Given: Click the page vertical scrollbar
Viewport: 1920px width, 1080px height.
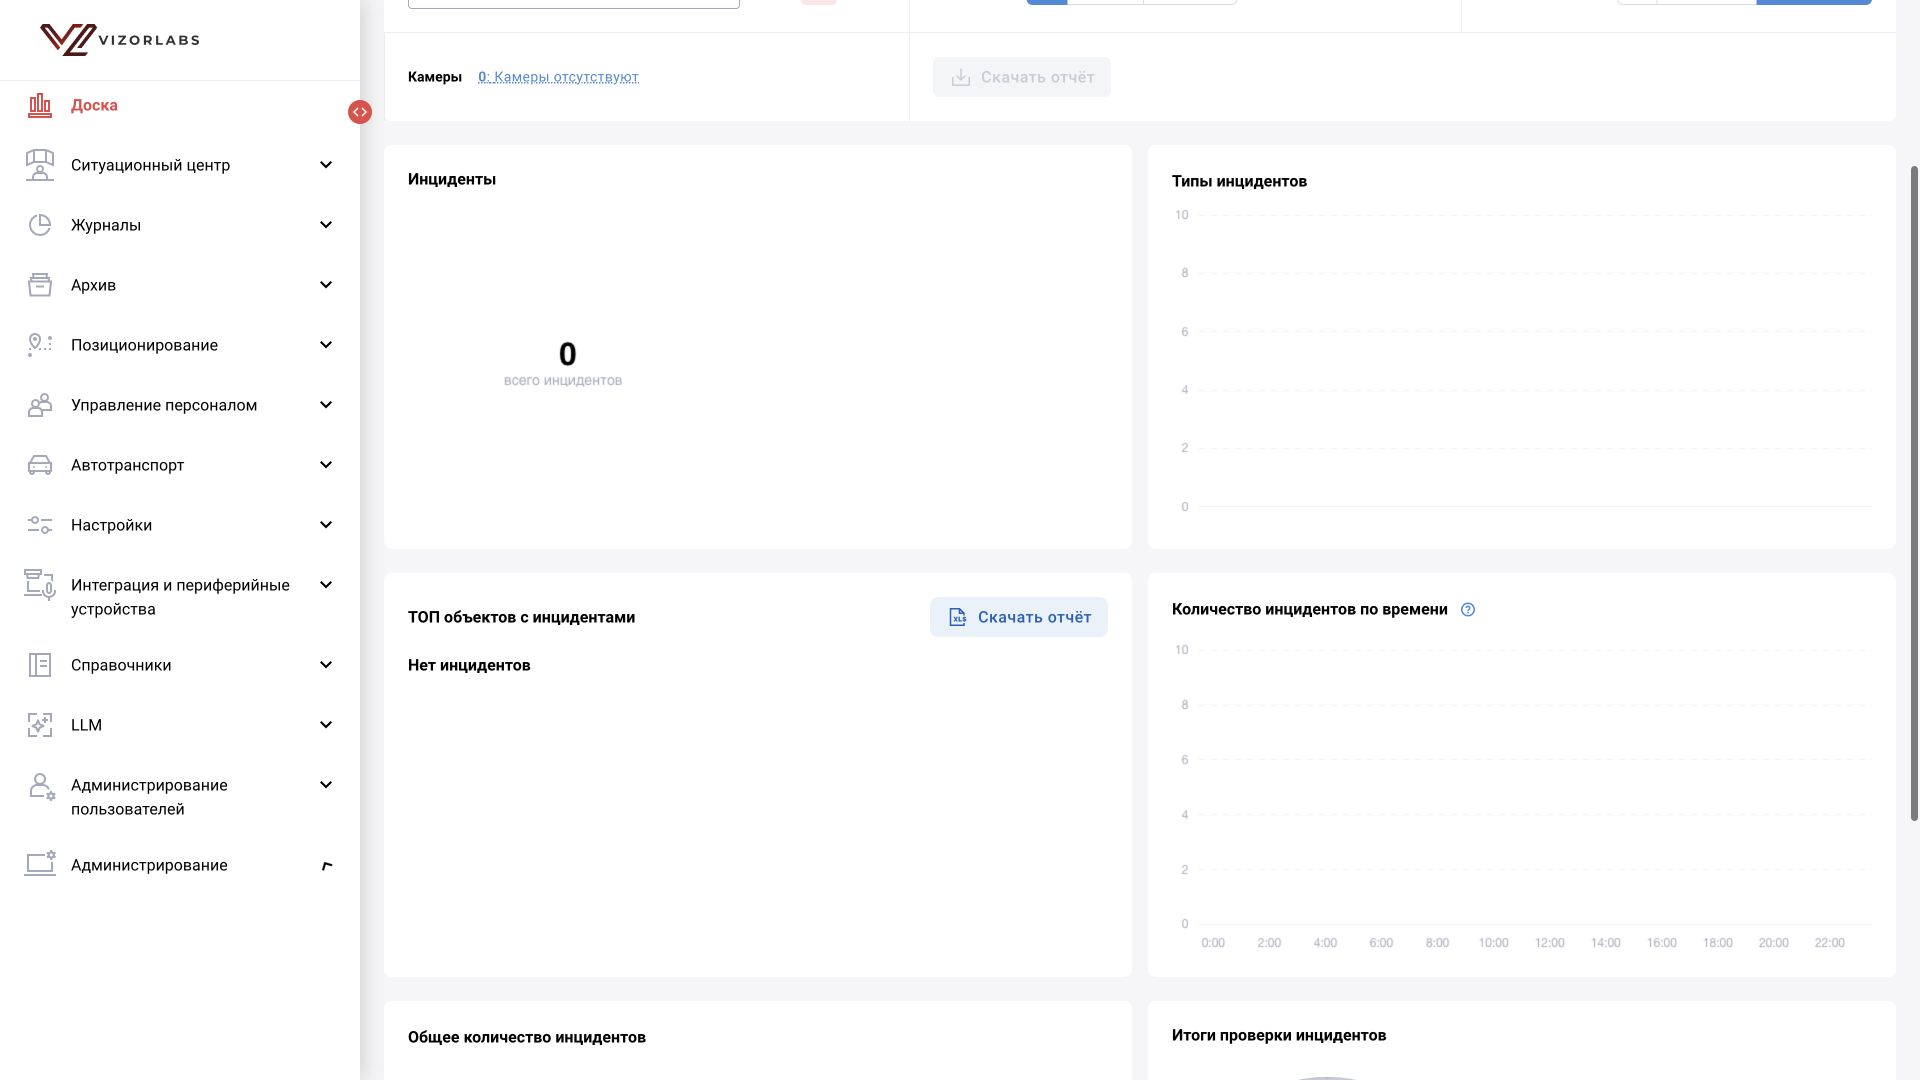Looking at the screenshot, I should (x=1914, y=493).
